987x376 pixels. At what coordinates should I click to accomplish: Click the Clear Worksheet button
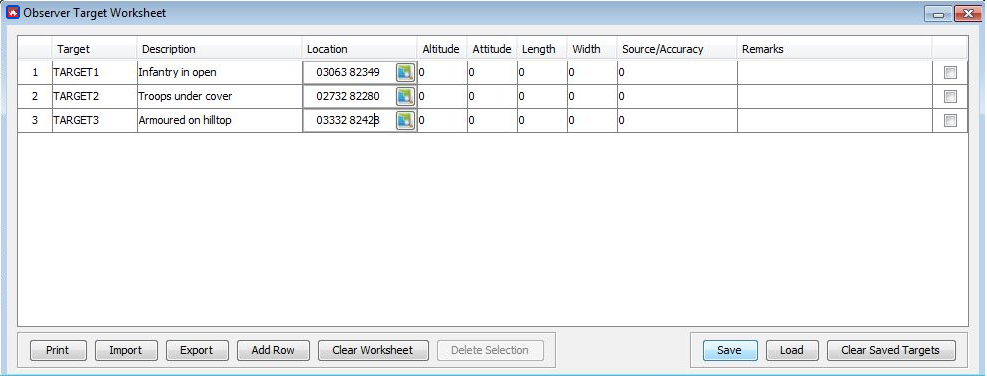[373, 350]
